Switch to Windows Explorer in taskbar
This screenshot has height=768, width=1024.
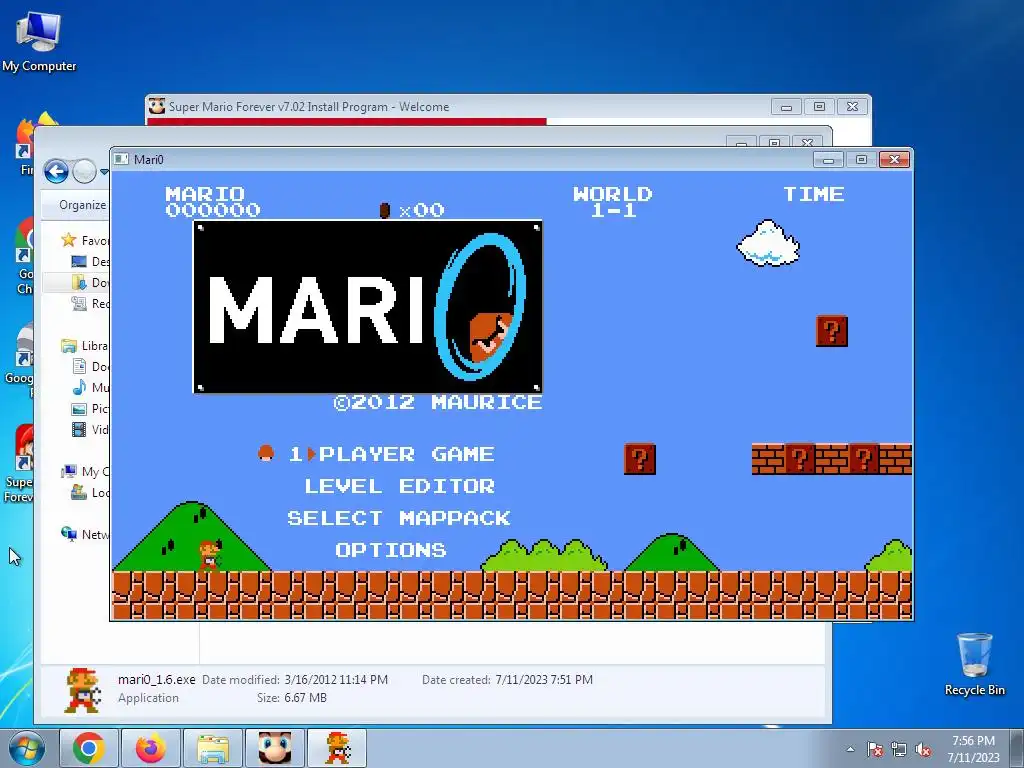pos(213,748)
